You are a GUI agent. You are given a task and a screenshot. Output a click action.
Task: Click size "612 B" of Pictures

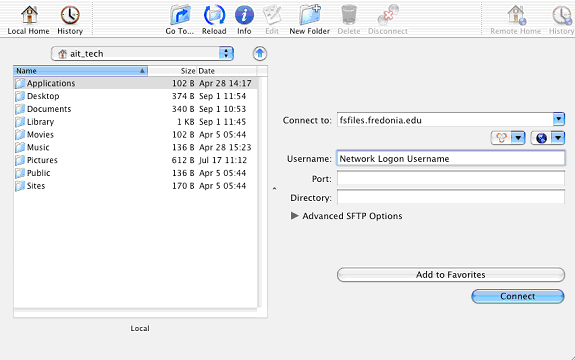coord(183,160)
